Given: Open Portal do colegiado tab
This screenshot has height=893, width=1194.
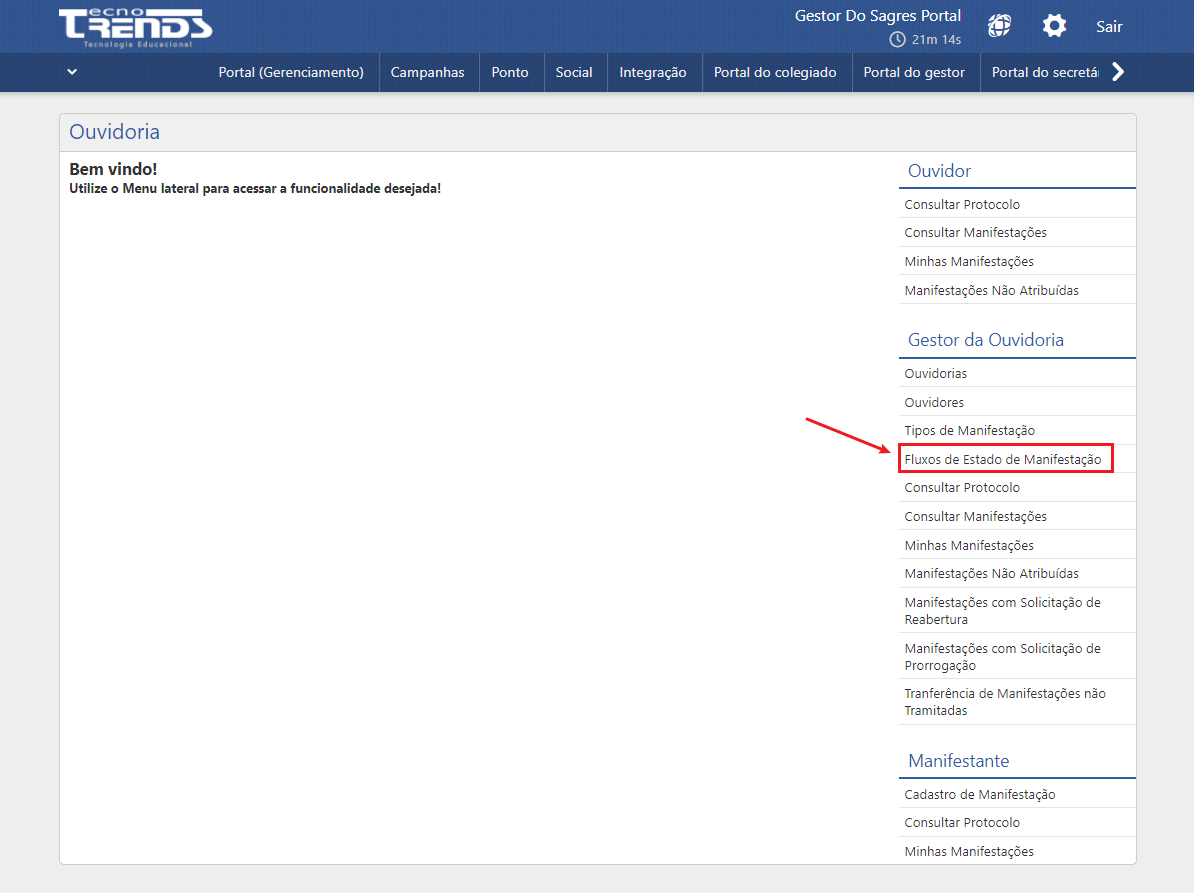Looking at the screenshot, I should pos(775,72).
